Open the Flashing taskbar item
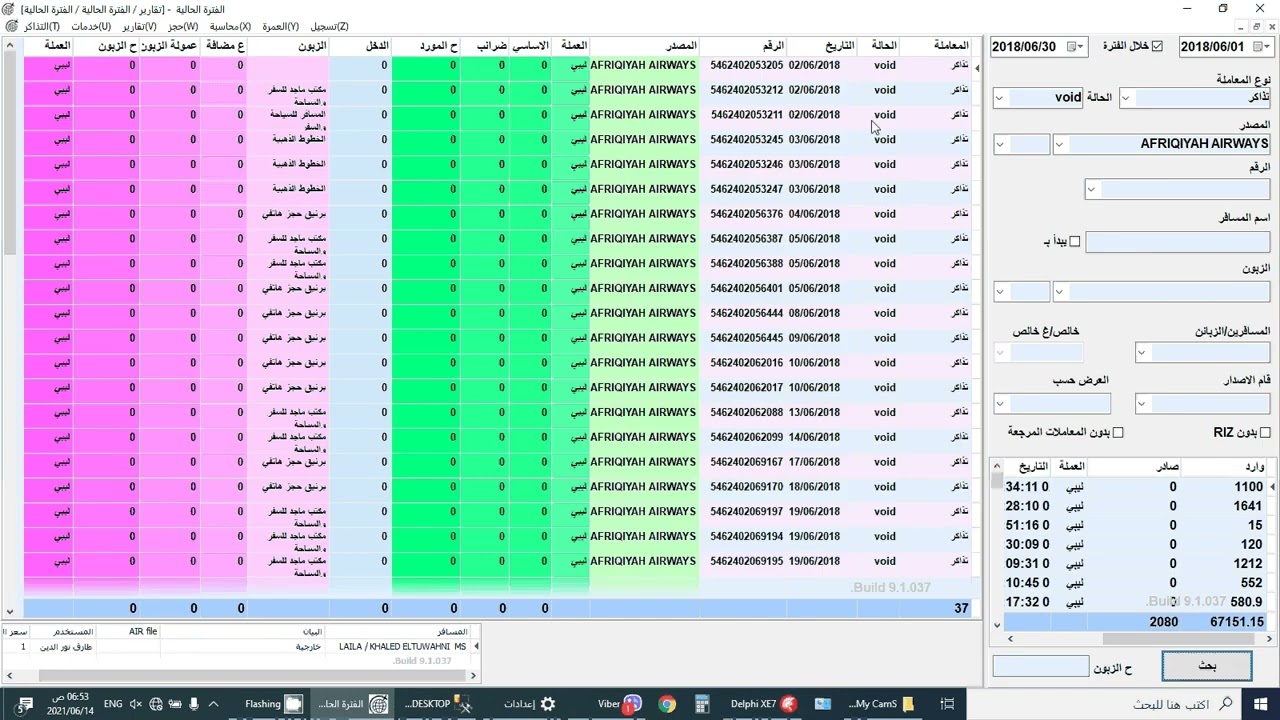Screen dimensions: 1280x720 (x=273, y=704)
